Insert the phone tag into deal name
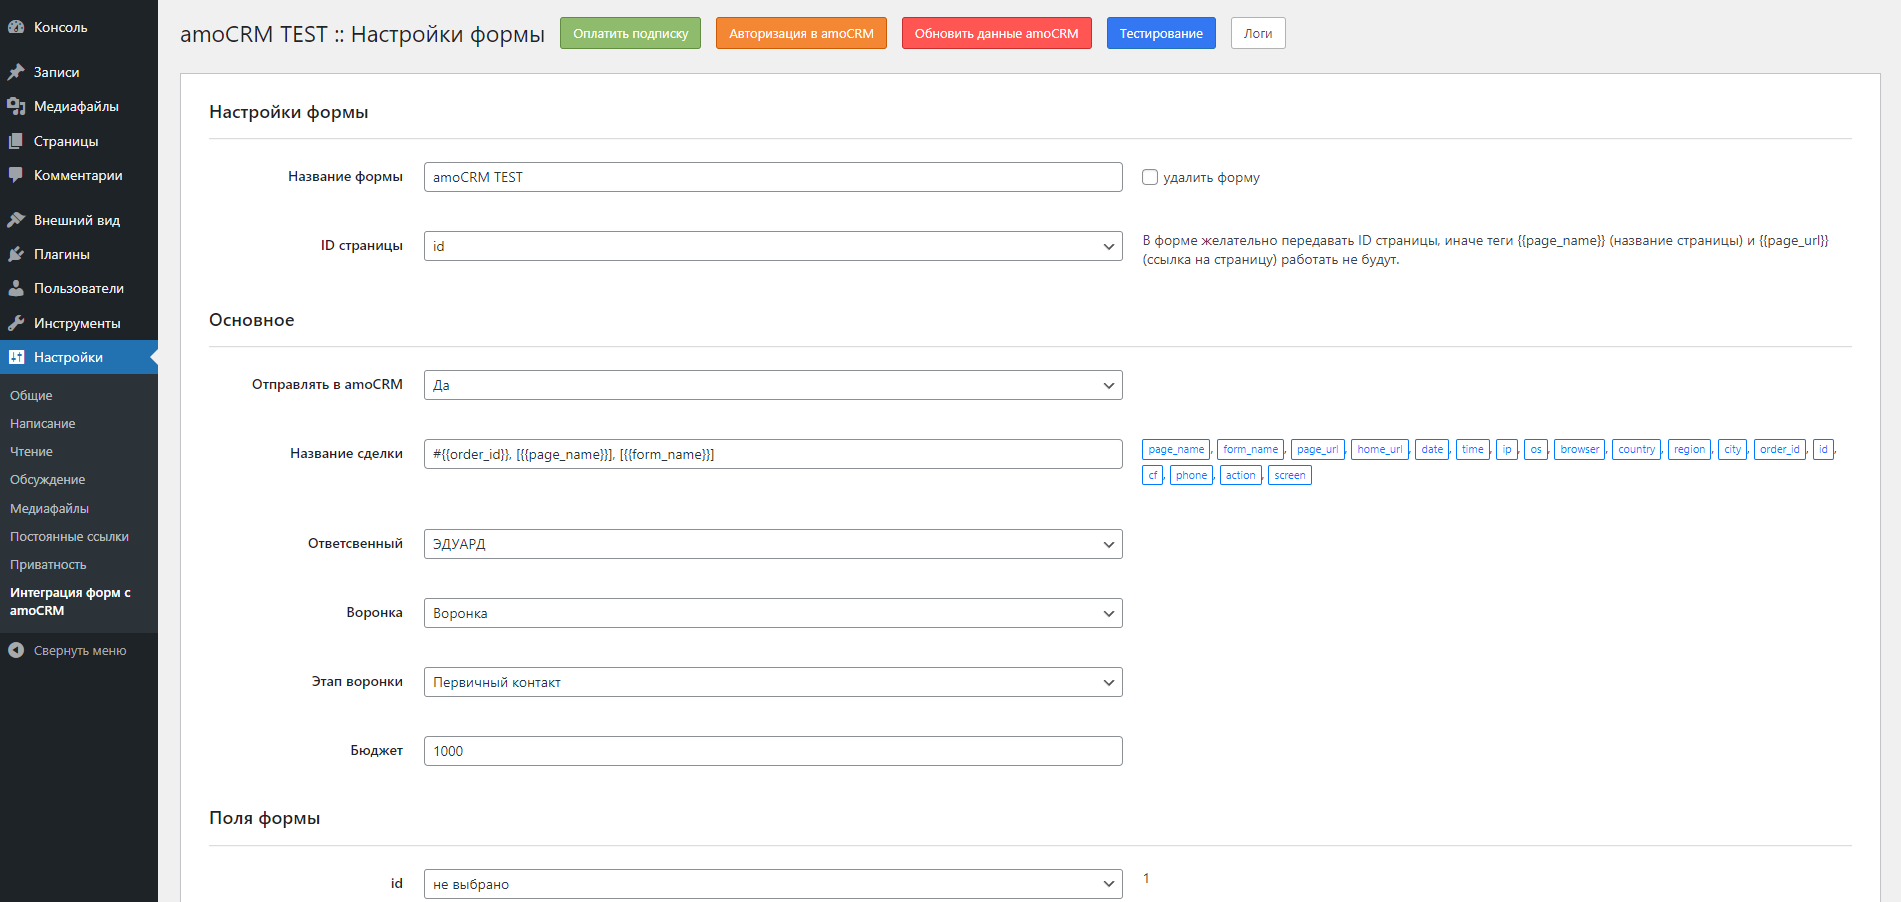This screenshot has width=1901, height=902. coord(1191,474)
